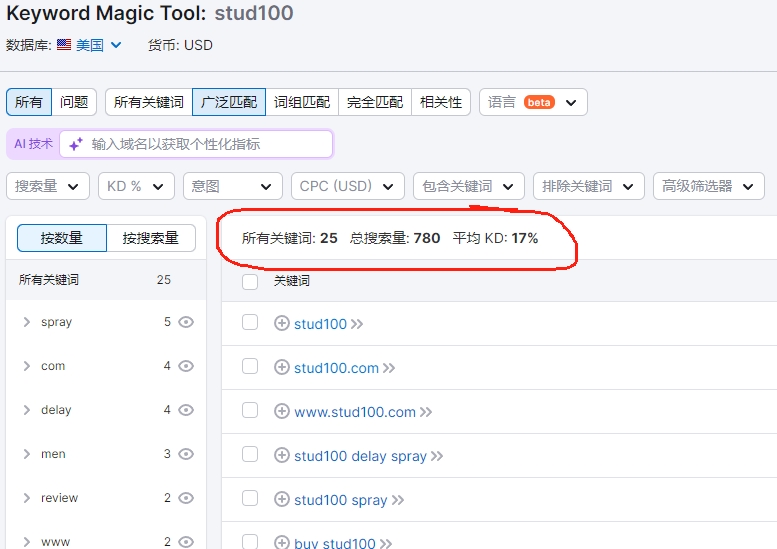Toggle eye icon for men group

point(186,454)
